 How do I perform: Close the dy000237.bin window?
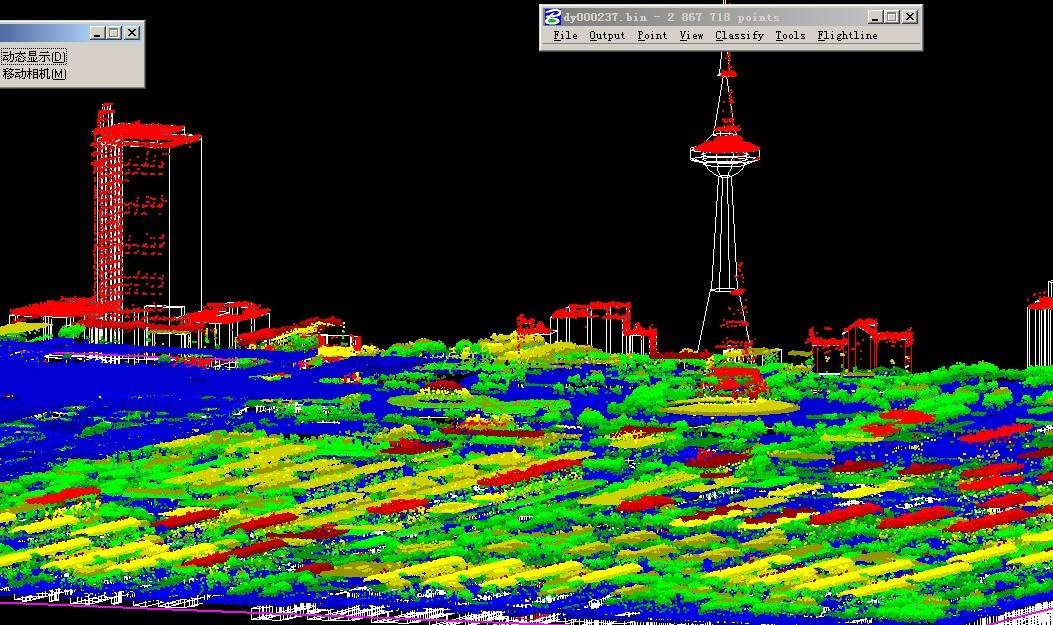(x=909, y=17)
